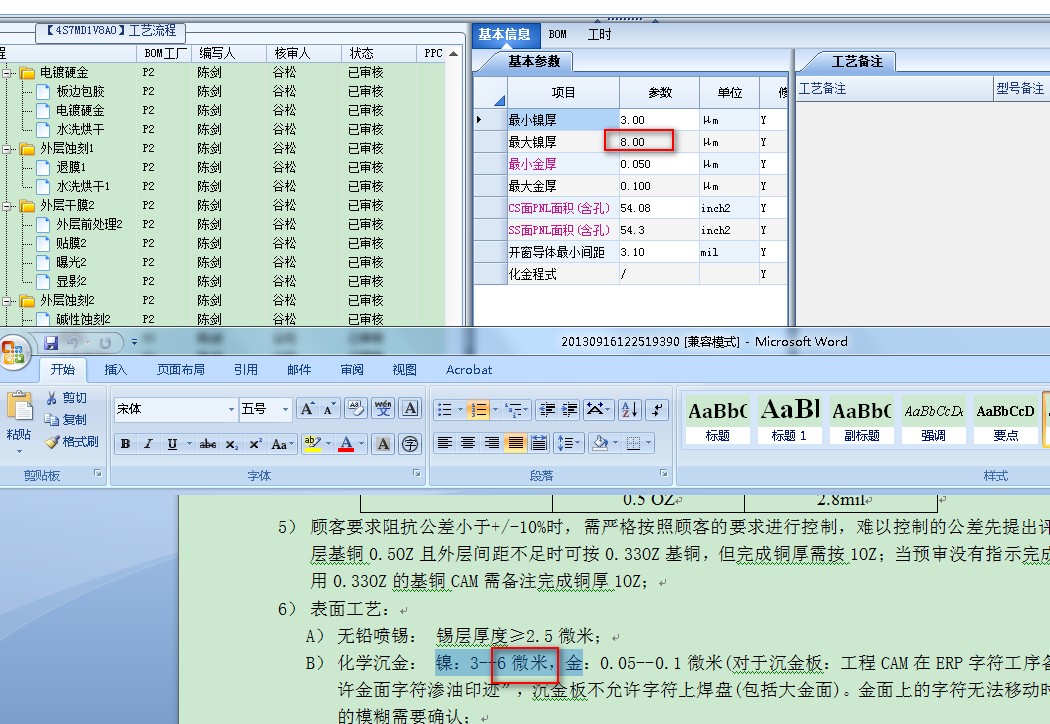Viewport: 1050px width, 724px height.
Task: Open the Change Case Aa dropdown
Action: 282,443
